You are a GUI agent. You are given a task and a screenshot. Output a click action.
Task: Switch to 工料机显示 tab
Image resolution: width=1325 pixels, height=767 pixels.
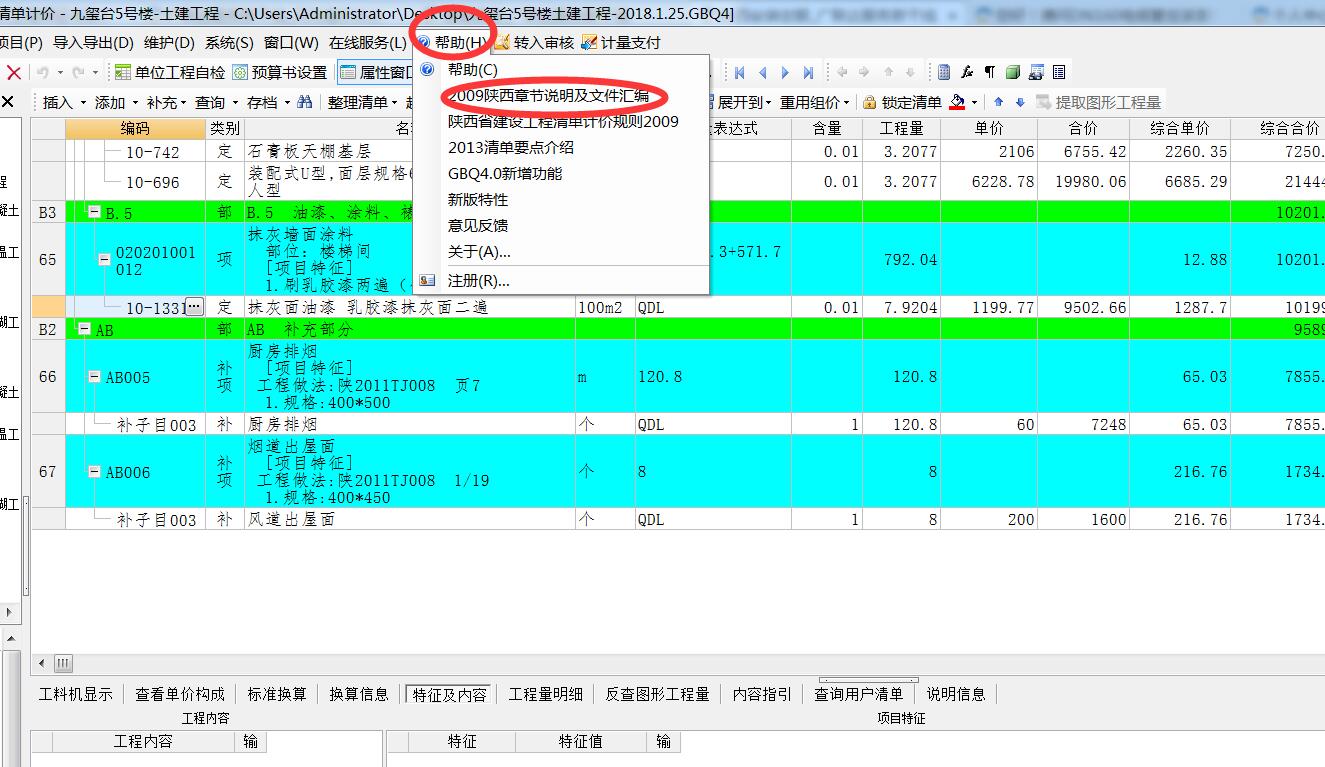pyautogui.click(x=76, y=694)
